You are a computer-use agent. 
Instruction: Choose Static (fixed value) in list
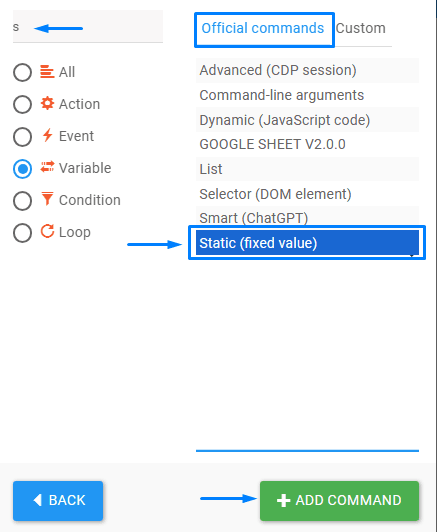click(x=307, y=243)
